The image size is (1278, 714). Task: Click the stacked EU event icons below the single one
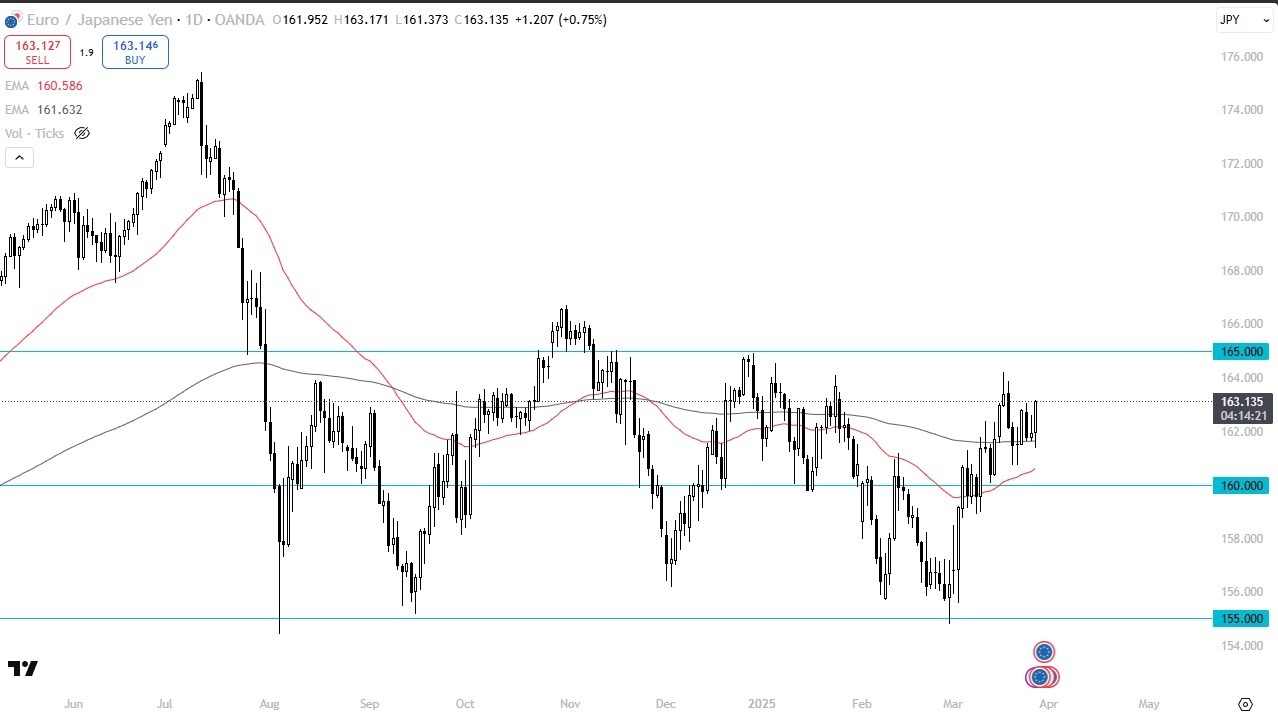pos(1042,677)
